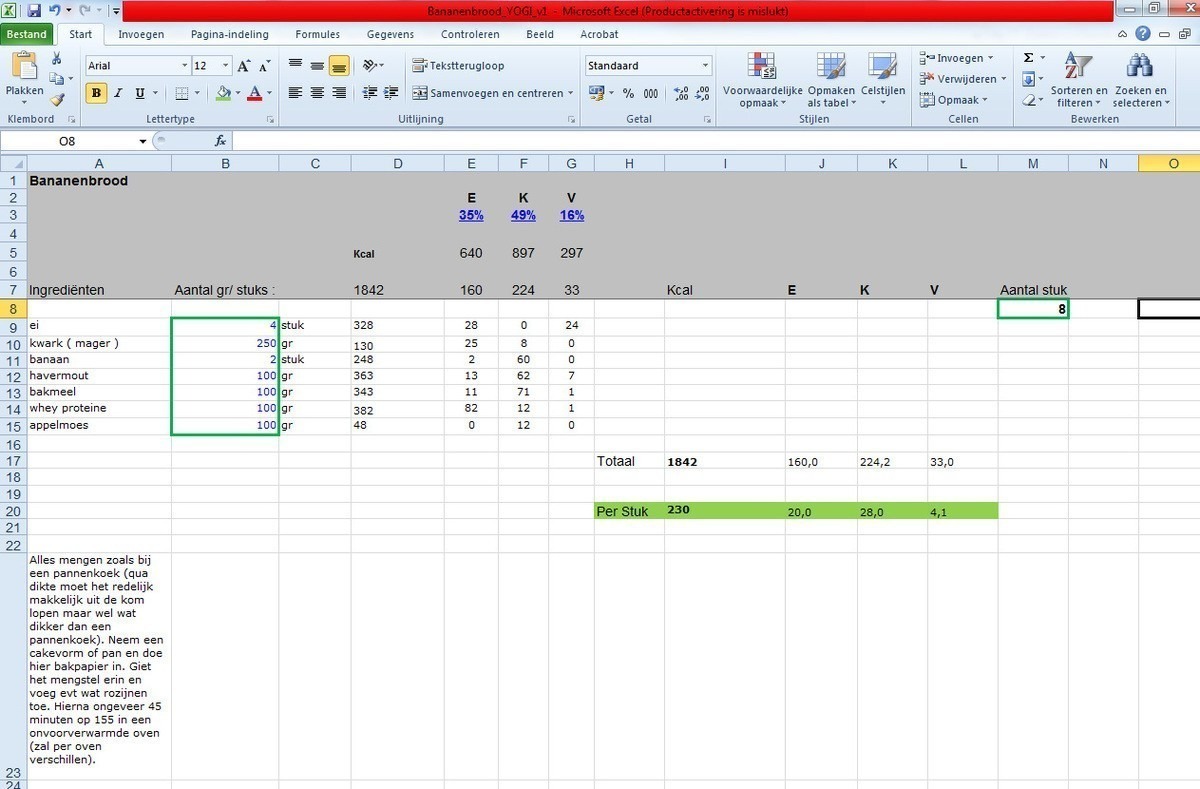Open the Arial font name dropdown
This screenshot has width=1200, height=789.
(x=184, y=66)
